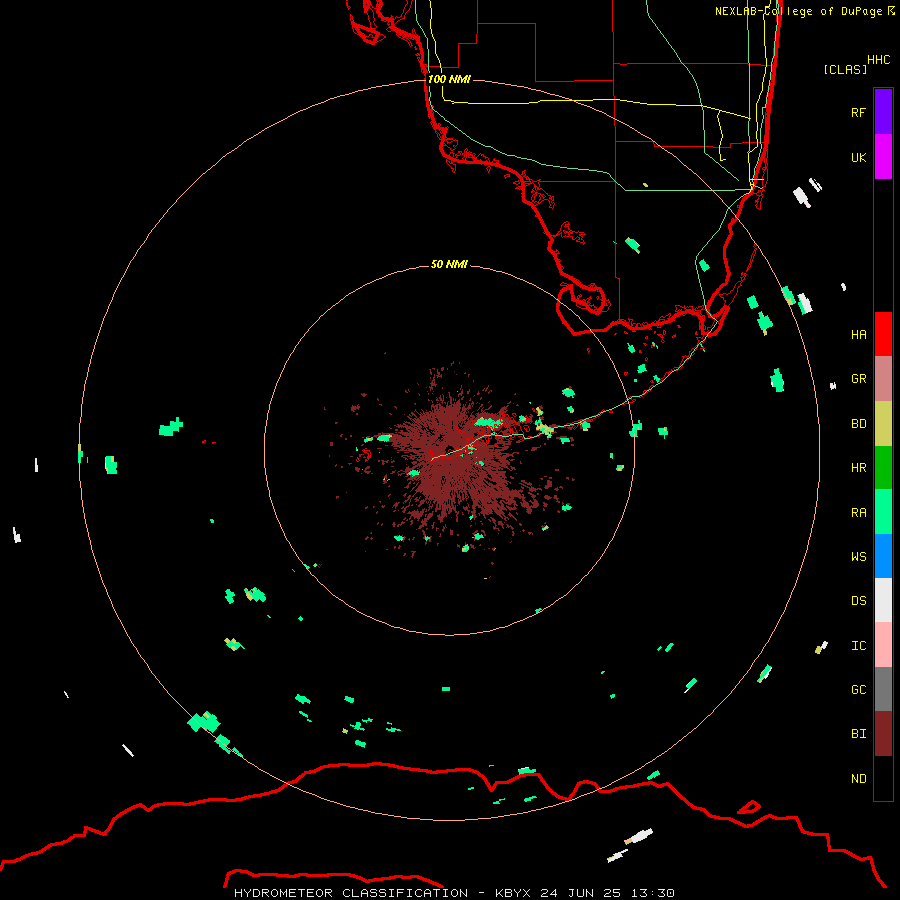Click the WS legend label

click(858, 557)
